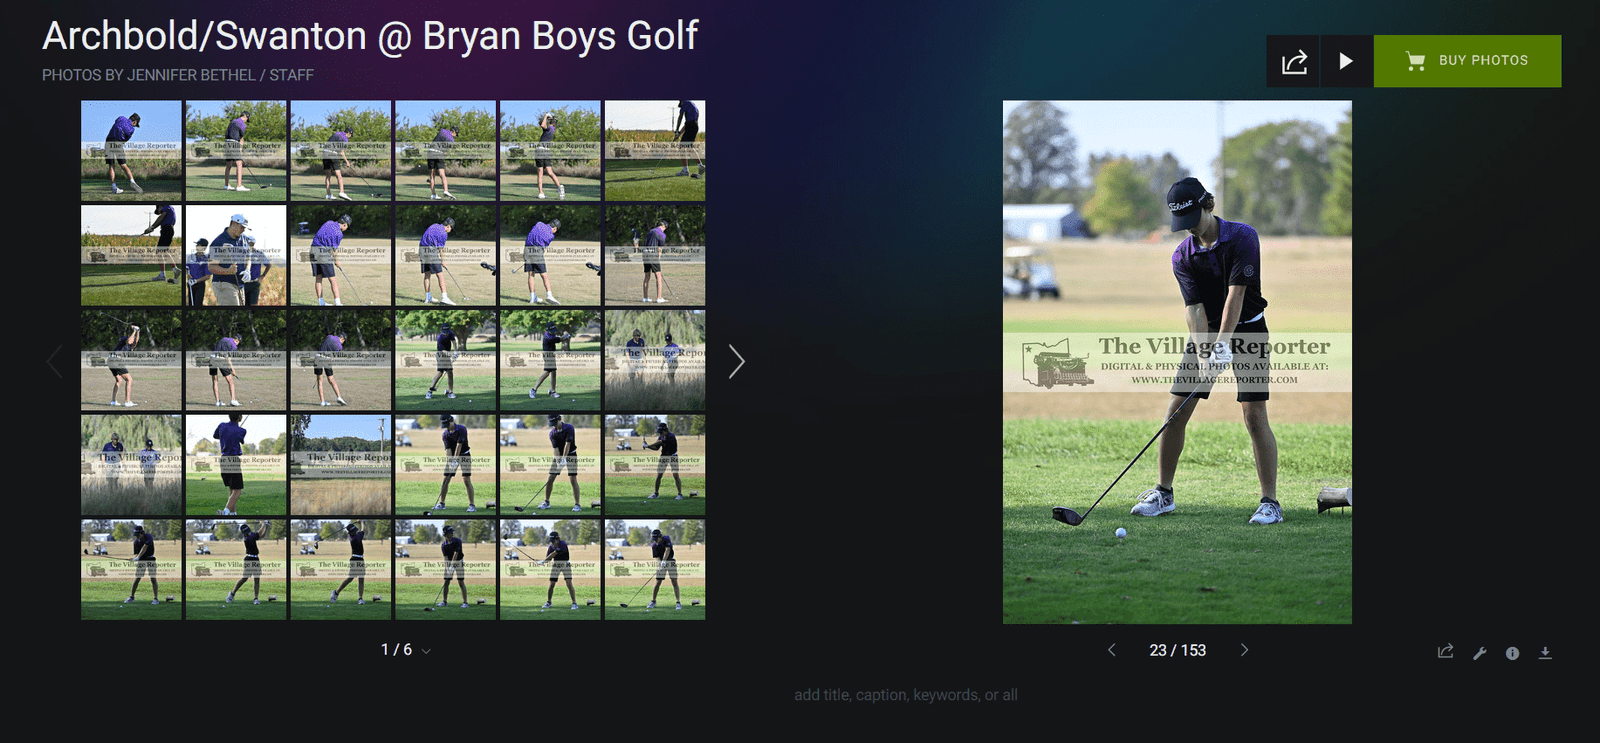Click the shopping cart icon
The image size is (1600, 743).
(x=1415, y=61)
